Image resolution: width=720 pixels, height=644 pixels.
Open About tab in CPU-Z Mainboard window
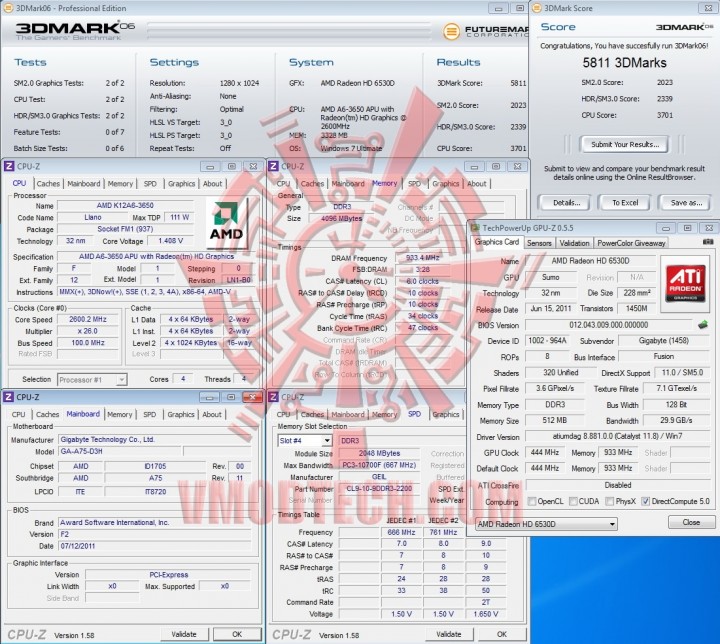(212, 414)
